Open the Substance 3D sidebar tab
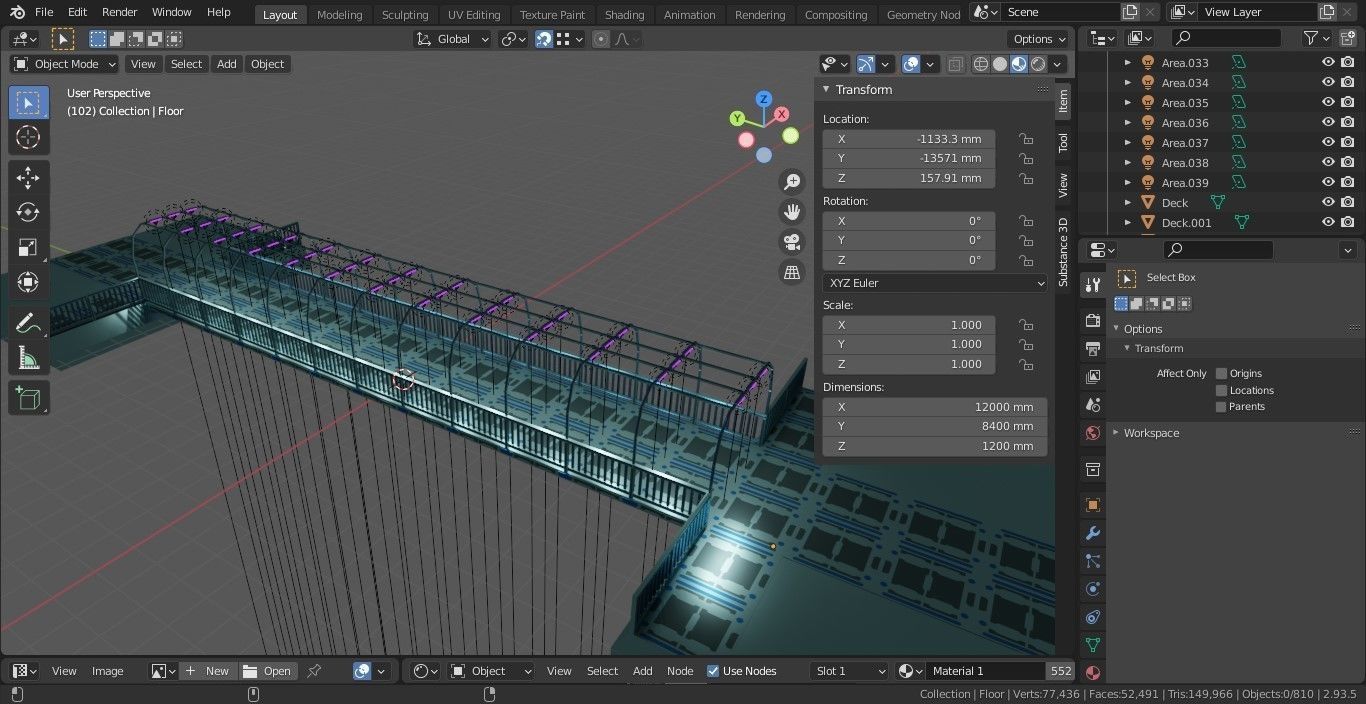 tap(1063, 252)
